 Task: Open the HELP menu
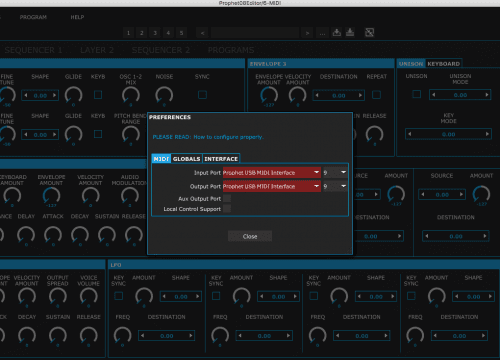[77, 17]
